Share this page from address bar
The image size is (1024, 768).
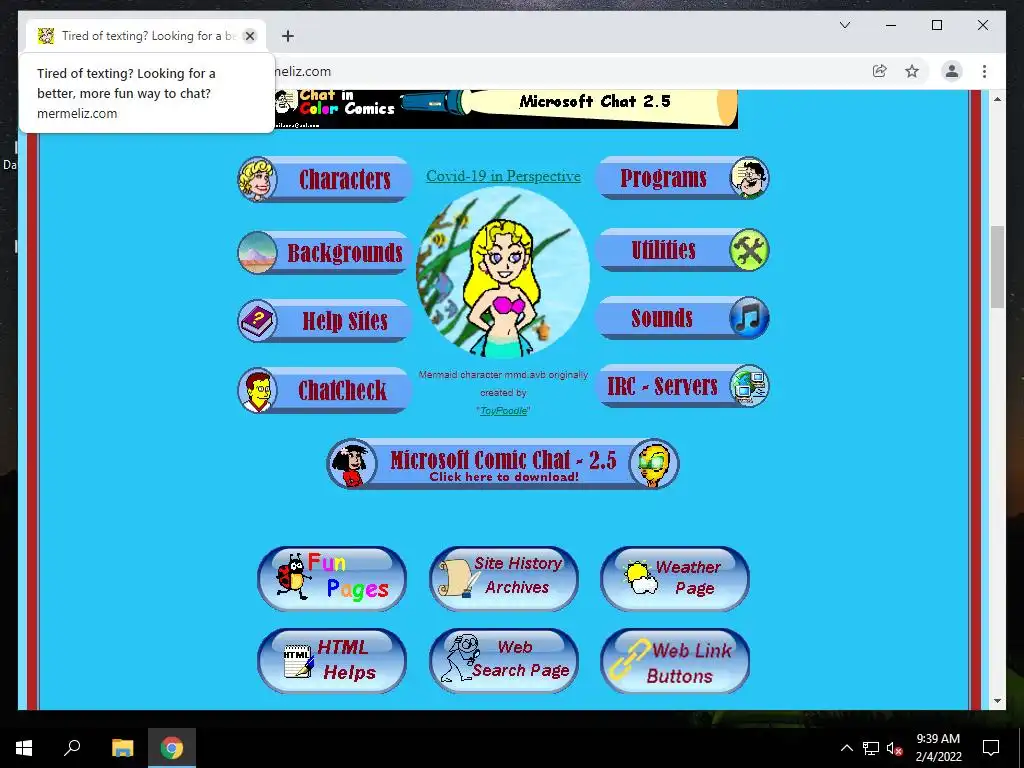[880, 71]
